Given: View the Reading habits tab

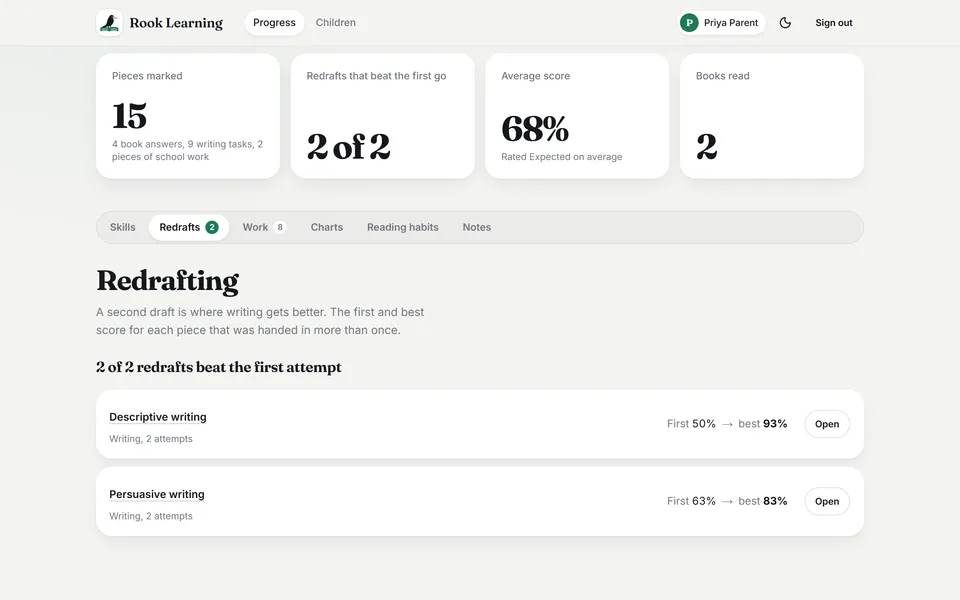Looking at the screenshot, I should point(403,227).
